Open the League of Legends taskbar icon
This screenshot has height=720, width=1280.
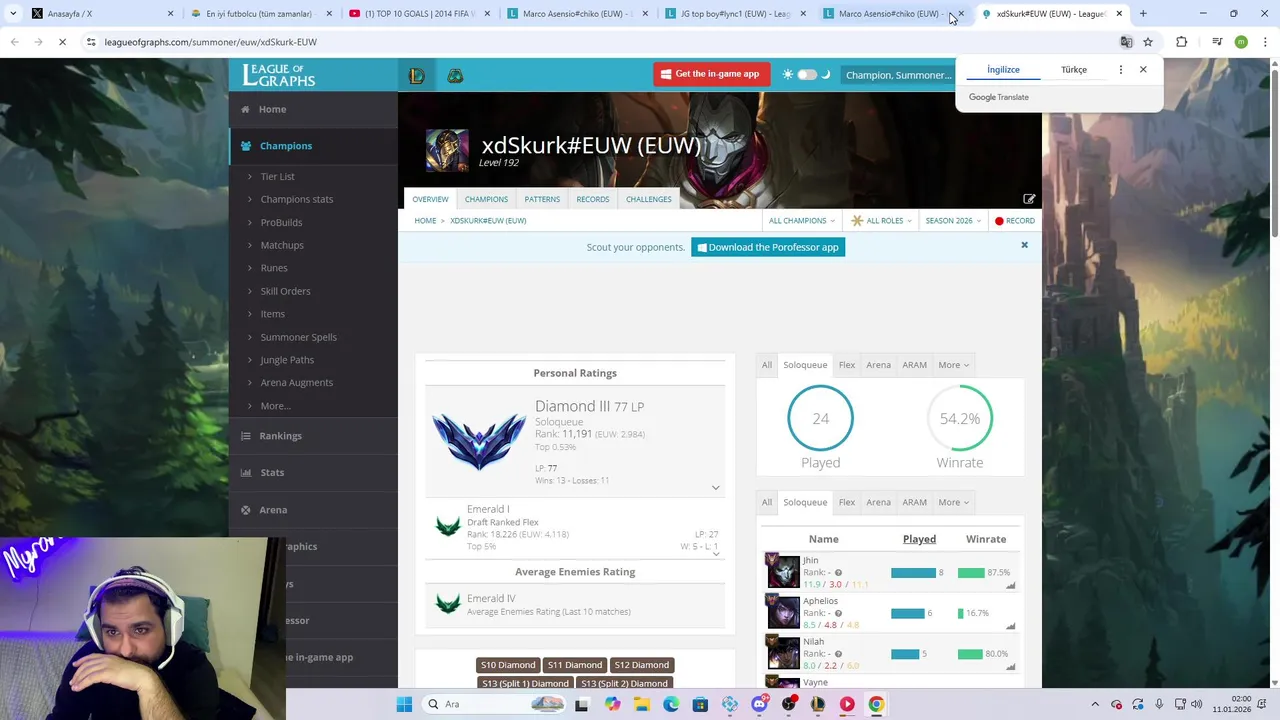point(818,704)
